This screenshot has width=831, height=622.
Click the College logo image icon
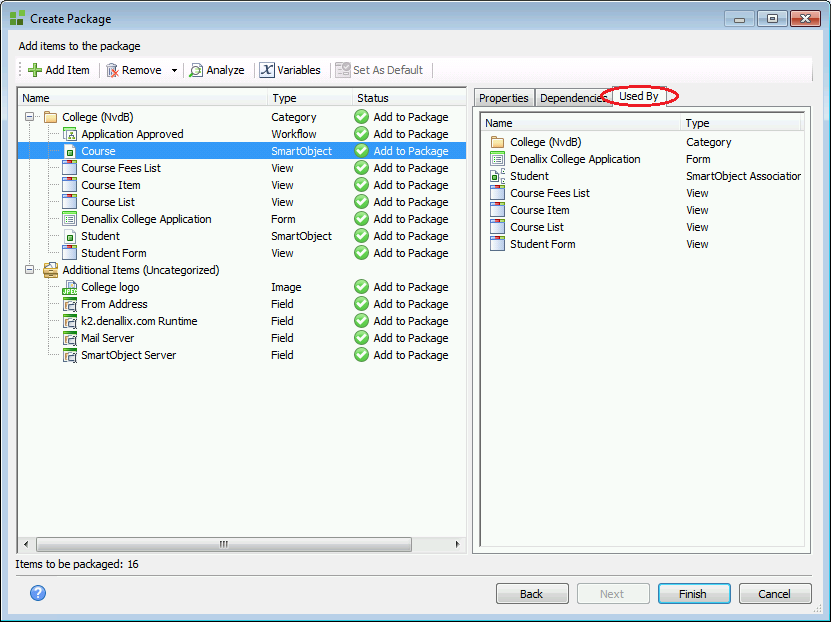(x=70, y=287)
